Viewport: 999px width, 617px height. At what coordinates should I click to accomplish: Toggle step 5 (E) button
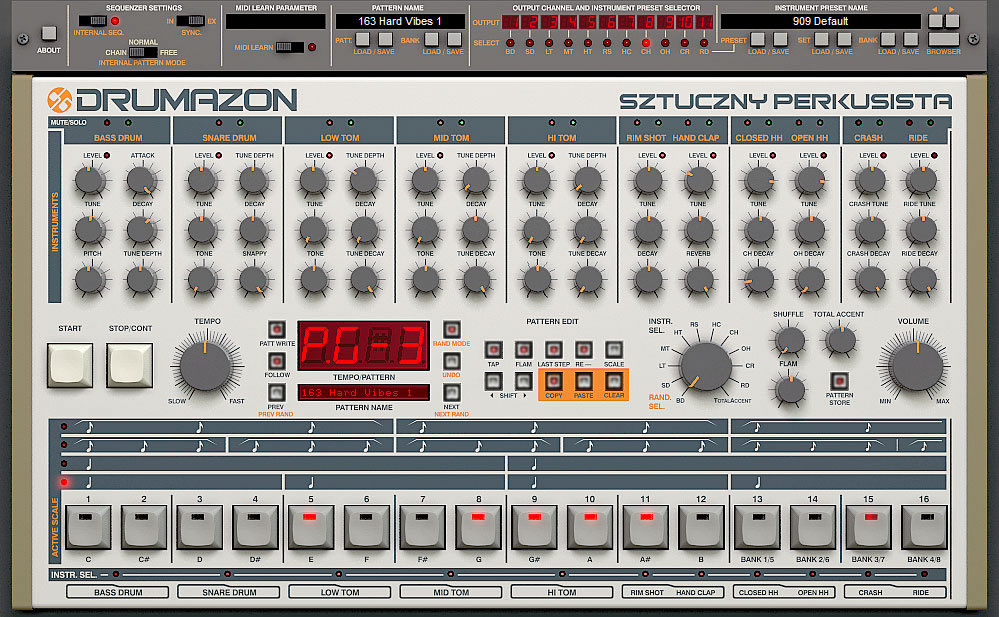pos(310,526)
